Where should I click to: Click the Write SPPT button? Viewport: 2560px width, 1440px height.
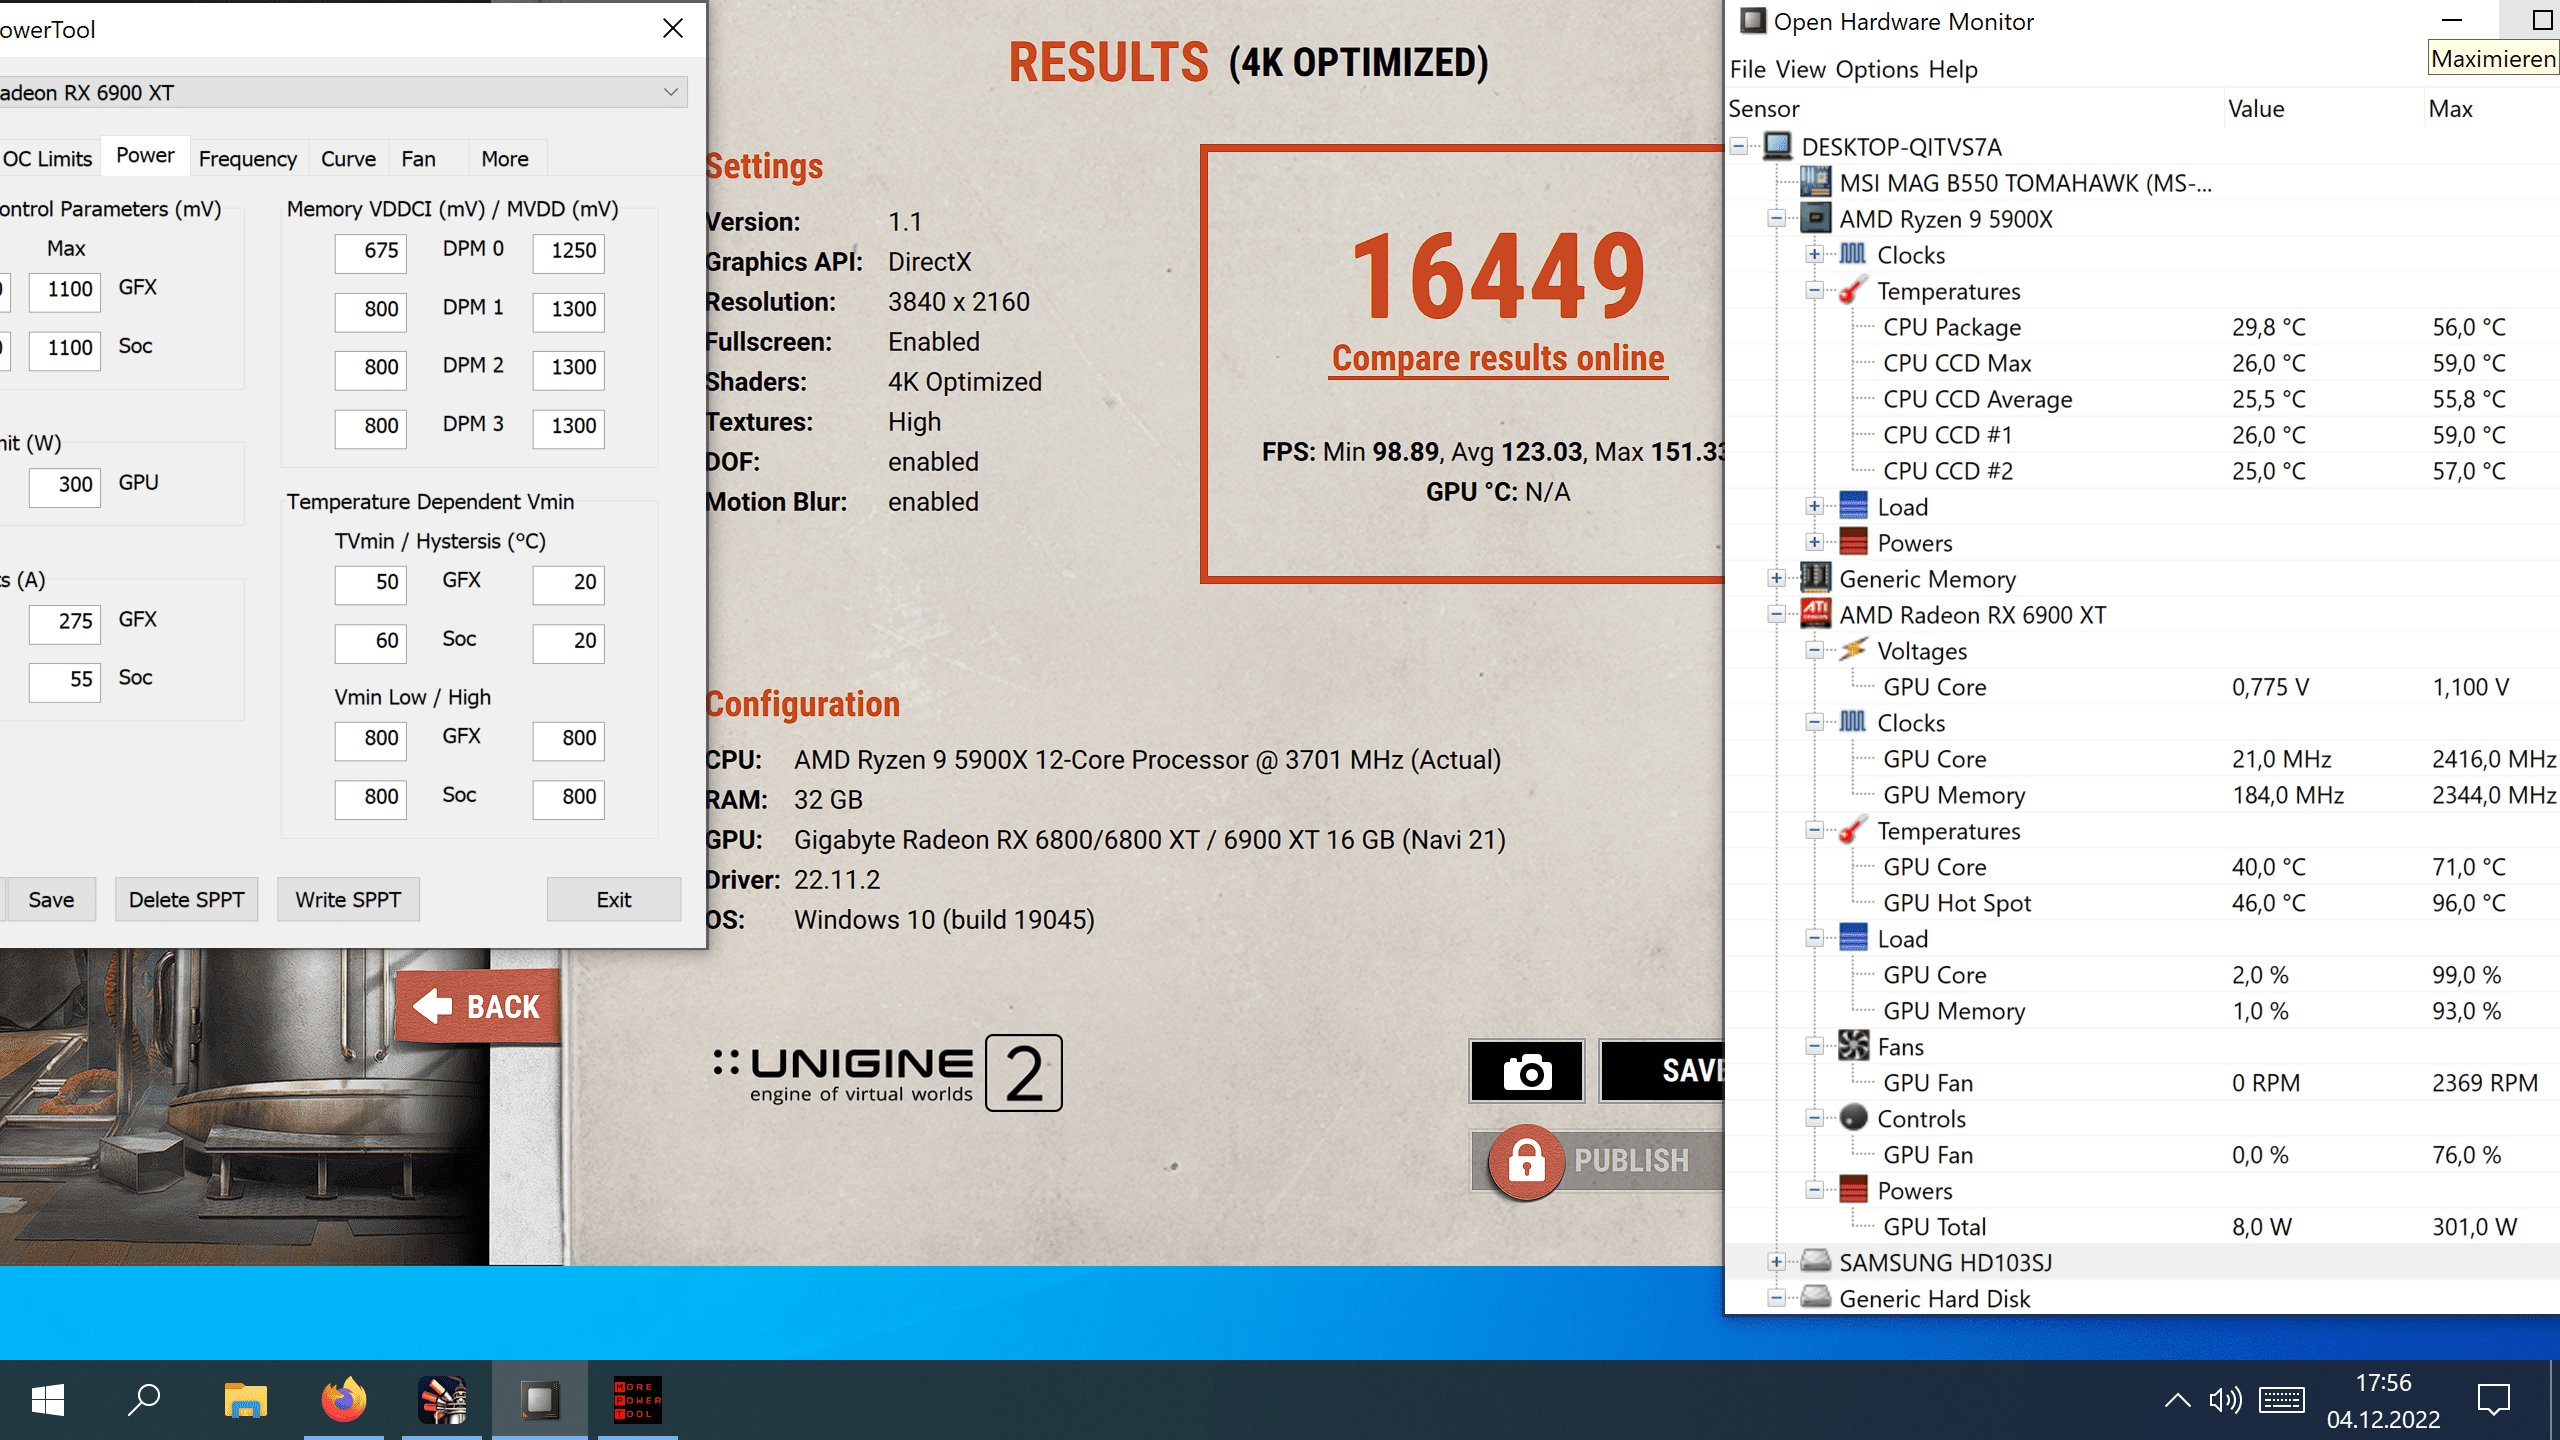(x=348, y=899)
